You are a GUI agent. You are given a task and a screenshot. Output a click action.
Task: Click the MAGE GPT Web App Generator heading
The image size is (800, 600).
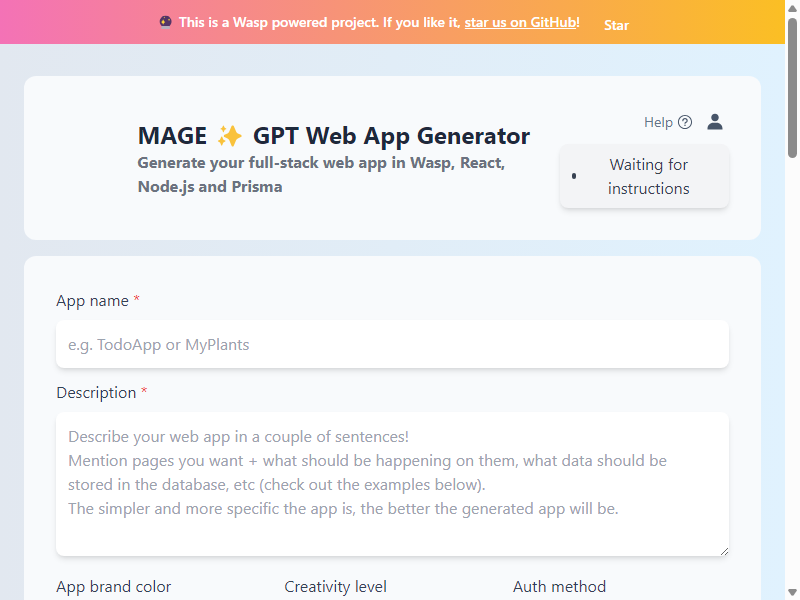334,136
